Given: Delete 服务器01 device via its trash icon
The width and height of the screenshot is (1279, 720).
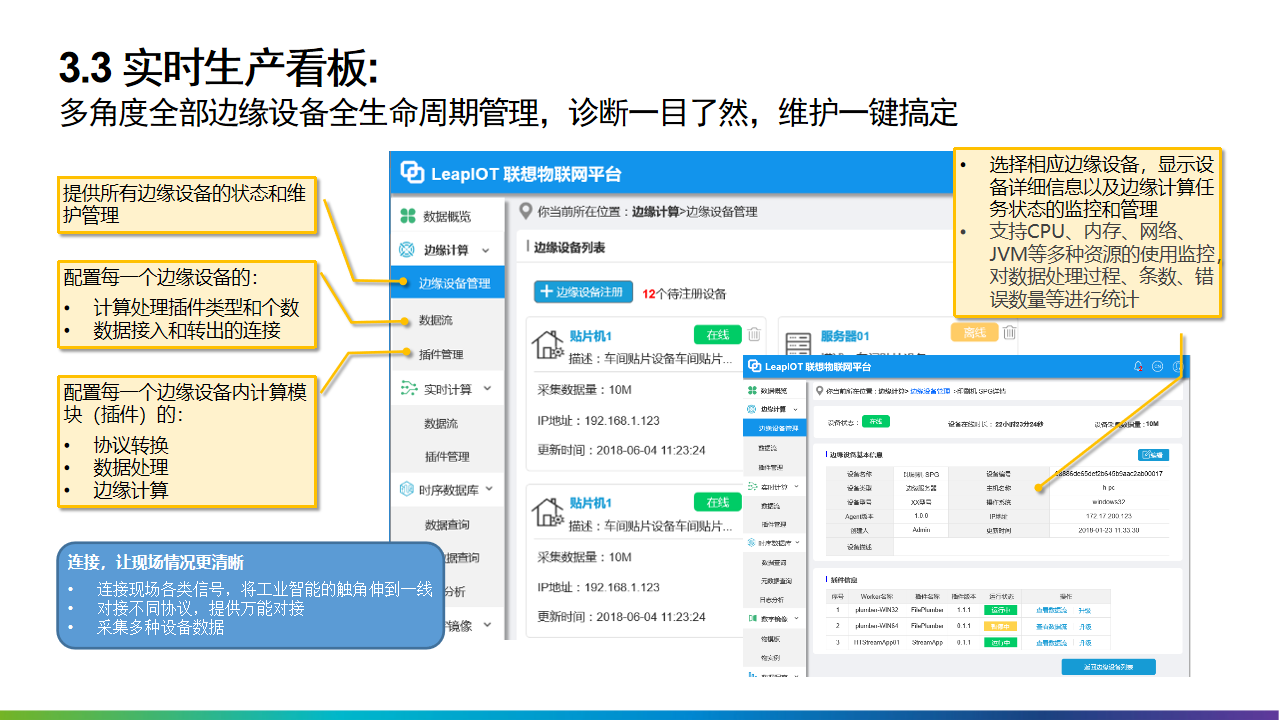Looking at the screenshot, I should tap(1010, 333).
